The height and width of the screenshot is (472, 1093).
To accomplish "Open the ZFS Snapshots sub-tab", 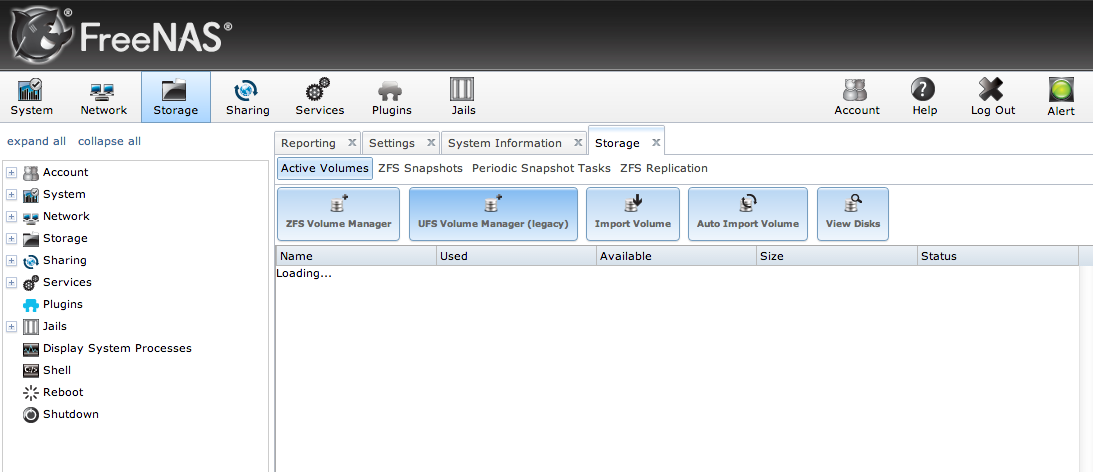I will tap(420, 168).
